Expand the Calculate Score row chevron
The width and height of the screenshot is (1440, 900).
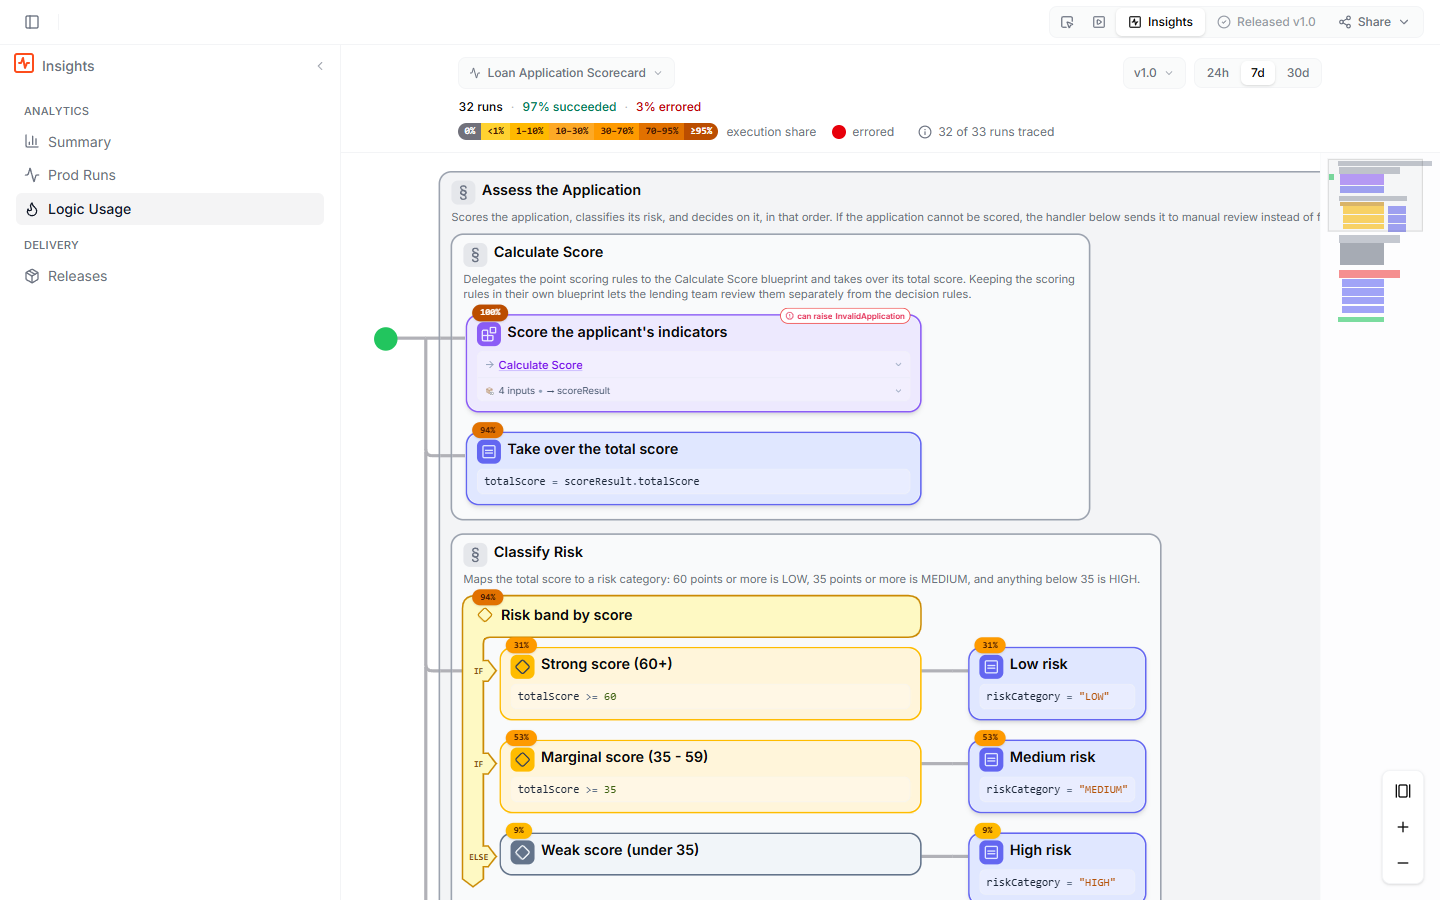pos(898,365)
